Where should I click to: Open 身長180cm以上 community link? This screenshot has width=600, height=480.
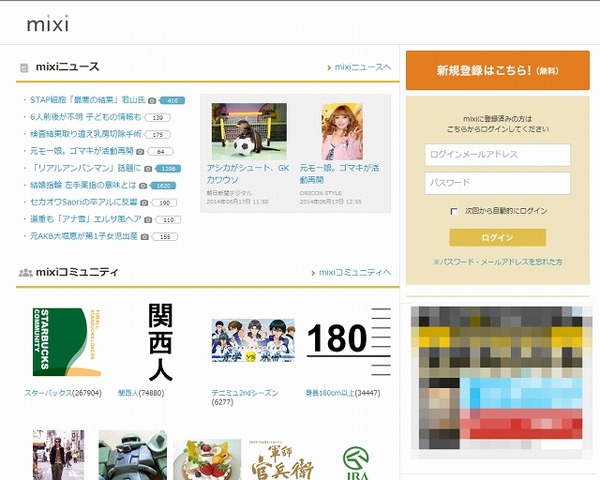[x=329, y=393]
